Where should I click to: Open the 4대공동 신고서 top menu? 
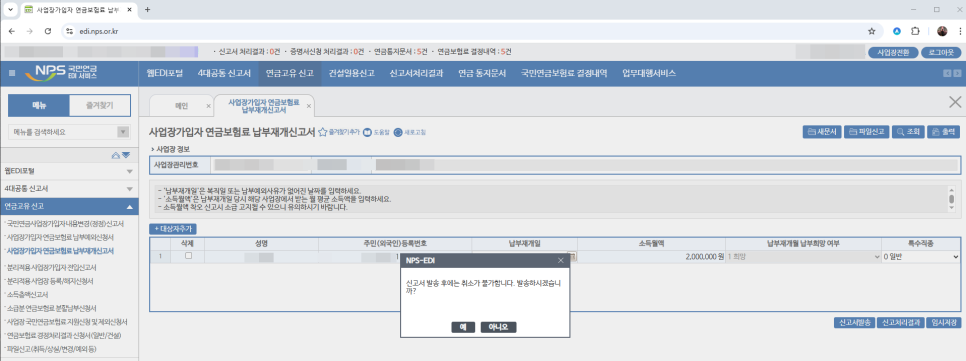click(224, 73)
